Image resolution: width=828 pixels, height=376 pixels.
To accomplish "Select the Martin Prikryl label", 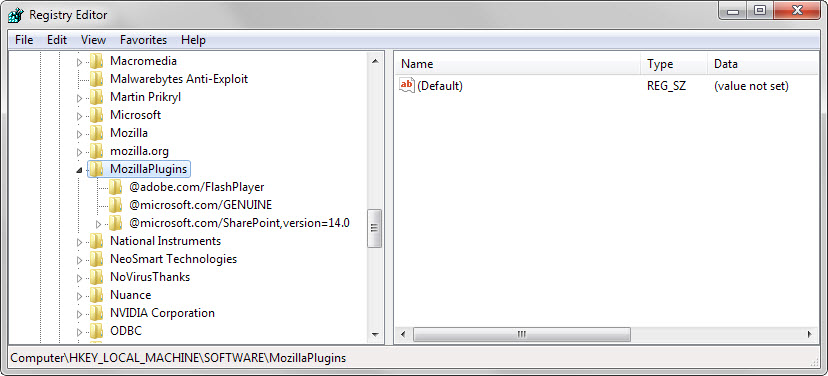I will click(x=146, y=97).
